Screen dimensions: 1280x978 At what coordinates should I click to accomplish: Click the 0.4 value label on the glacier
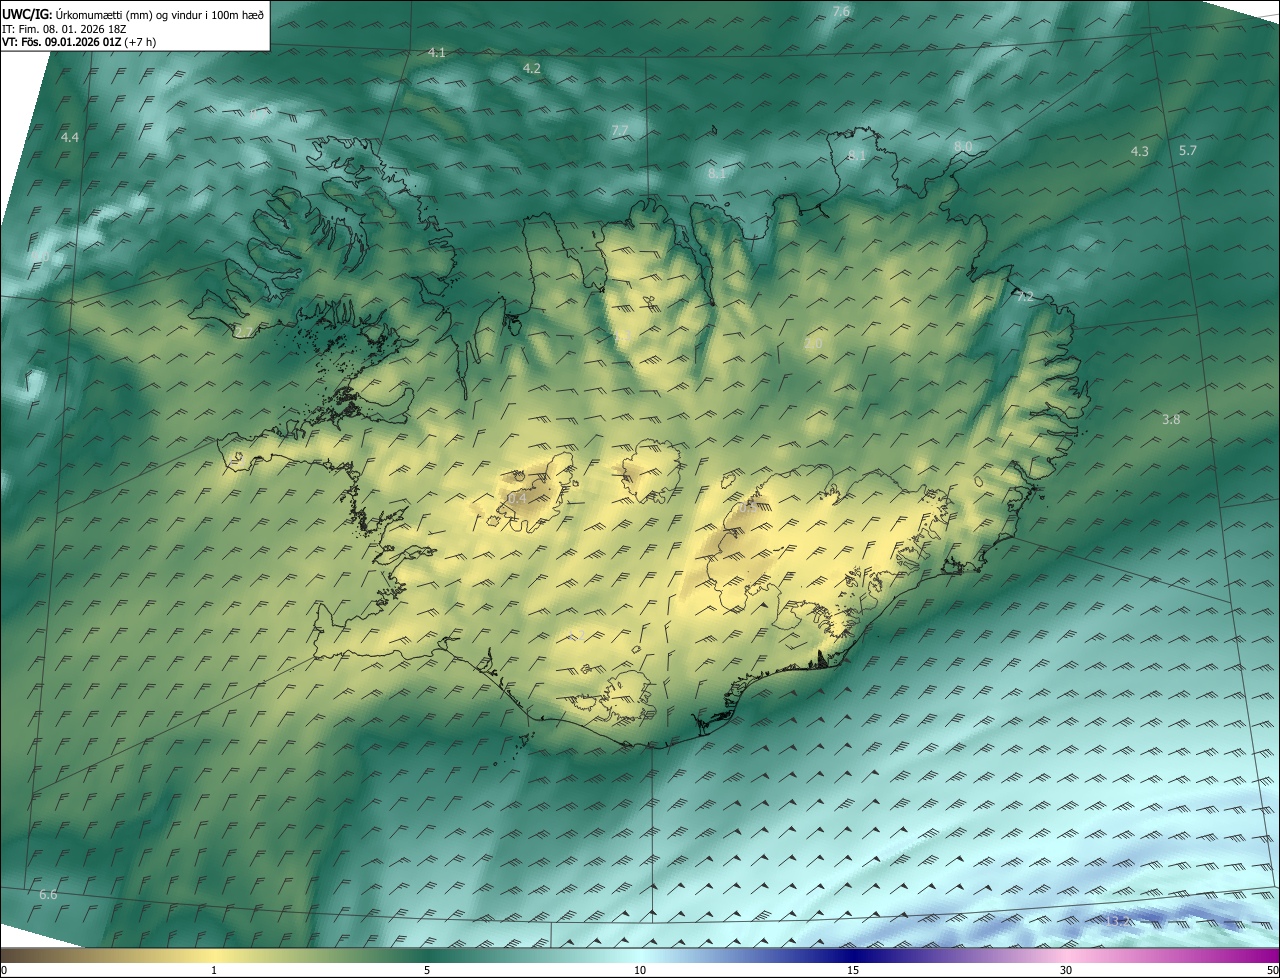pos(516,498)
